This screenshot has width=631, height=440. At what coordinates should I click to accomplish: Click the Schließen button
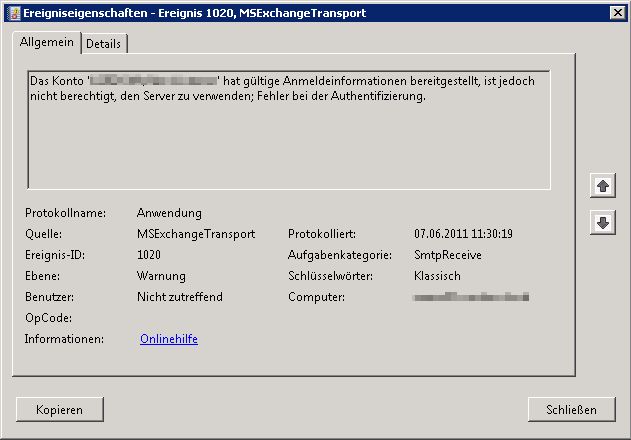(571, 409)
